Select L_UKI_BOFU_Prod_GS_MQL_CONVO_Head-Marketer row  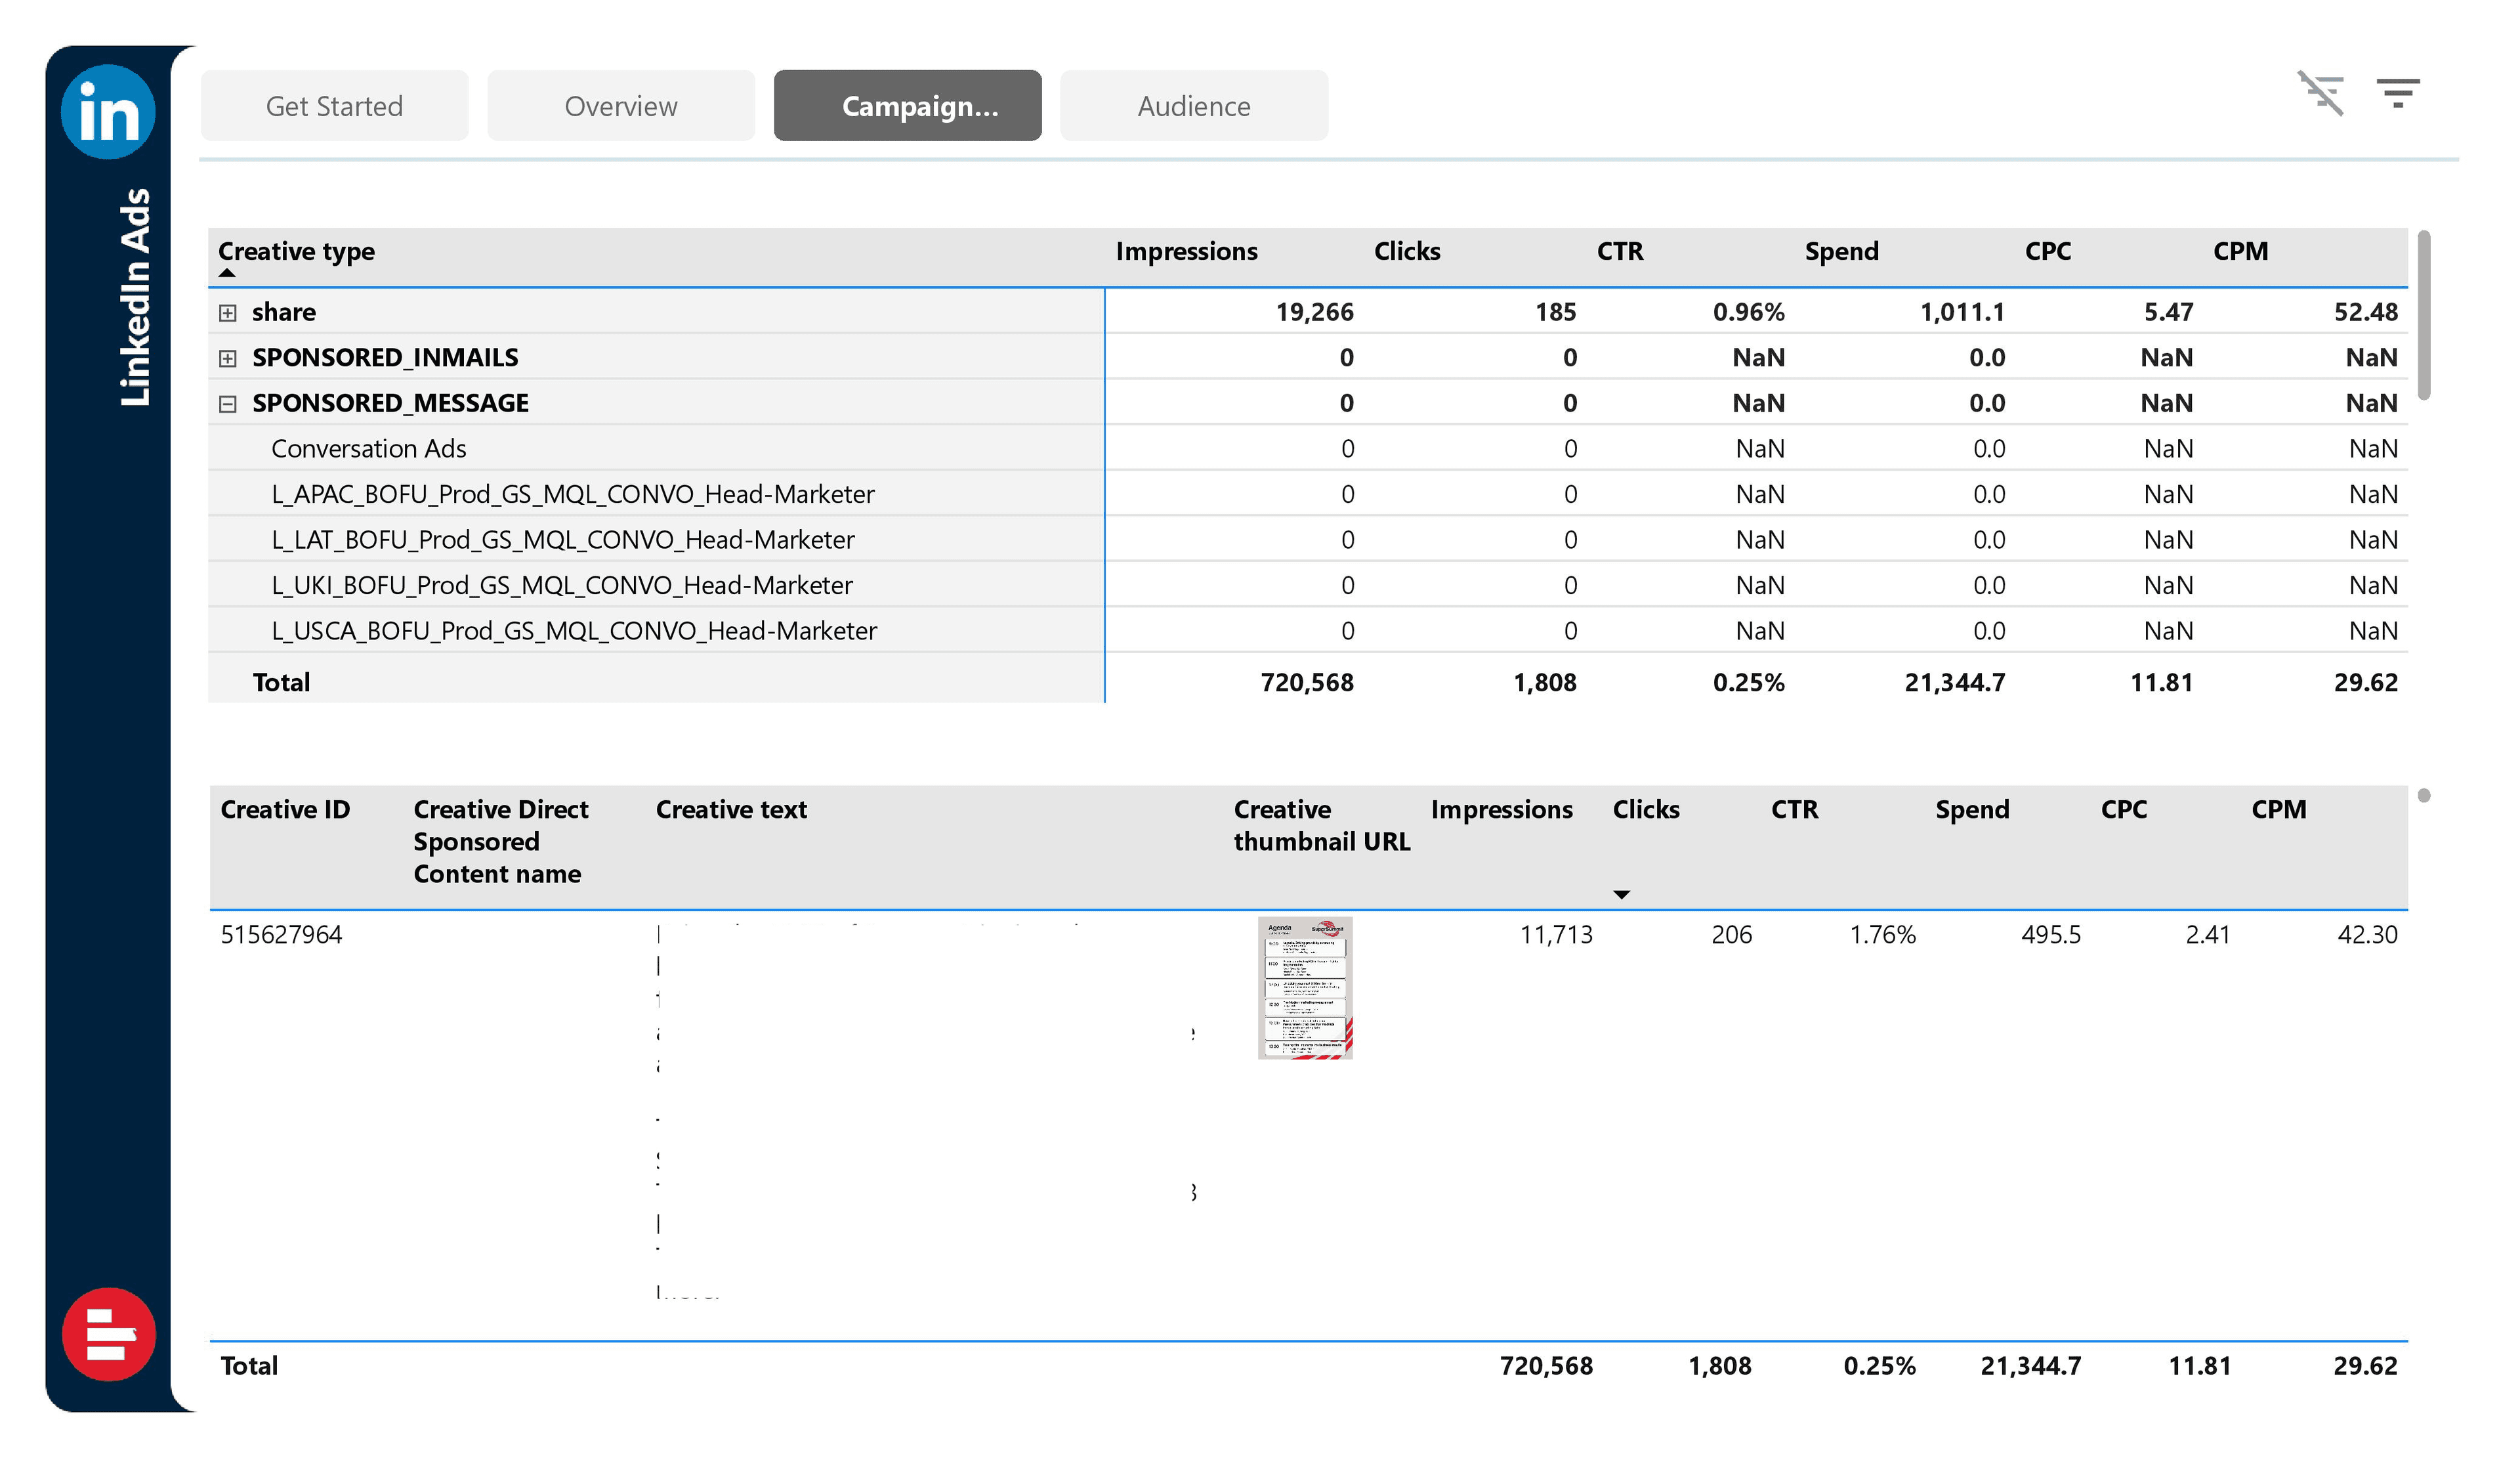click(561, 585)
